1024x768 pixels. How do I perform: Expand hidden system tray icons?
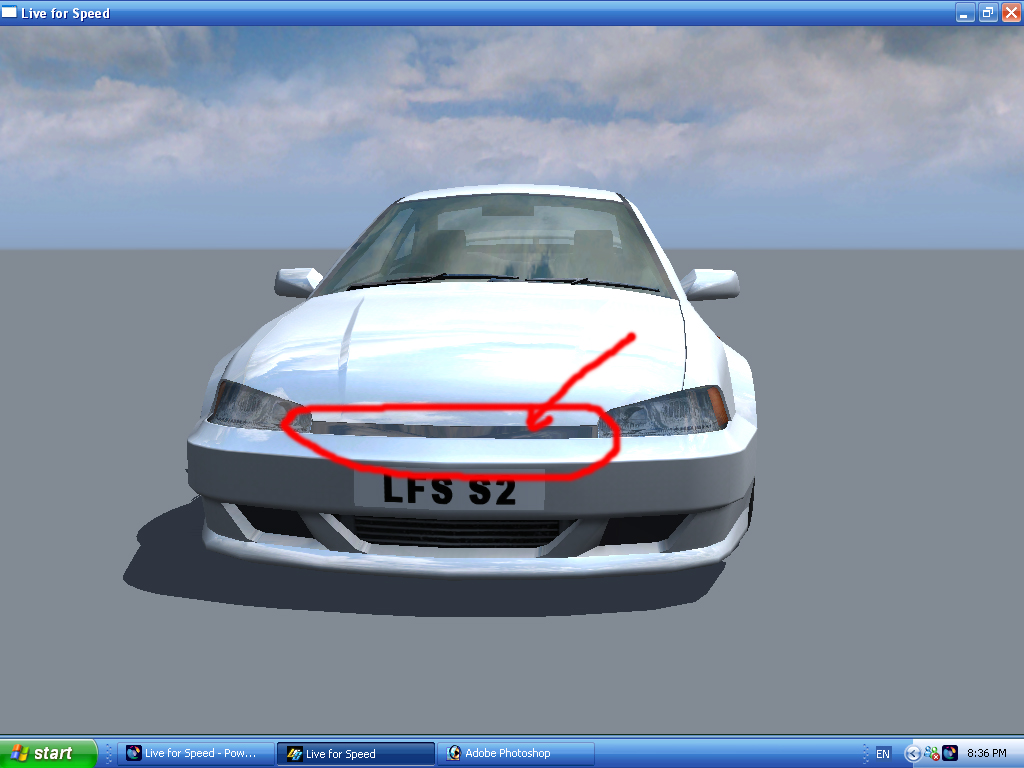912,754
